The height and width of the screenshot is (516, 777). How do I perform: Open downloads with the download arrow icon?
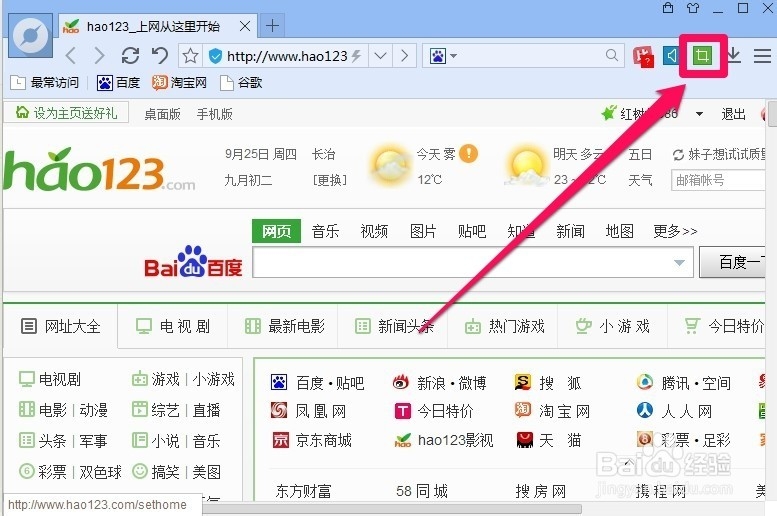(733, 55)
